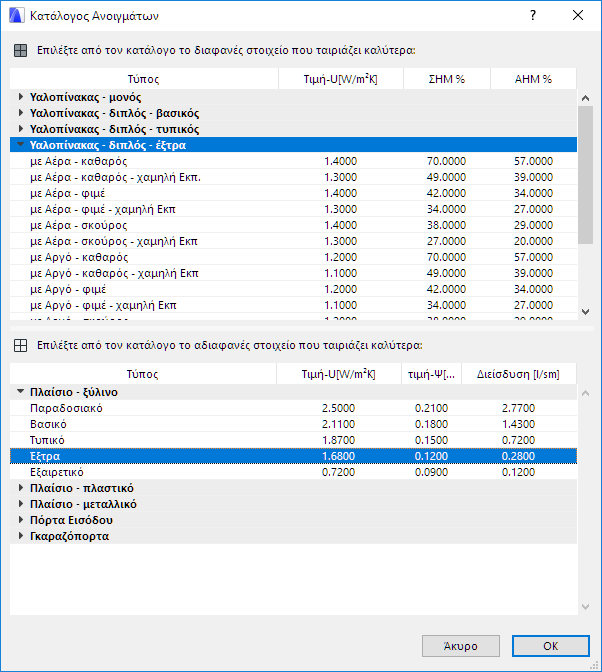The width and height of the screenshot is (602, 672).
Task: Expand the Πλαίσιο - μεταλλικό group
Action: pos(21,504)
